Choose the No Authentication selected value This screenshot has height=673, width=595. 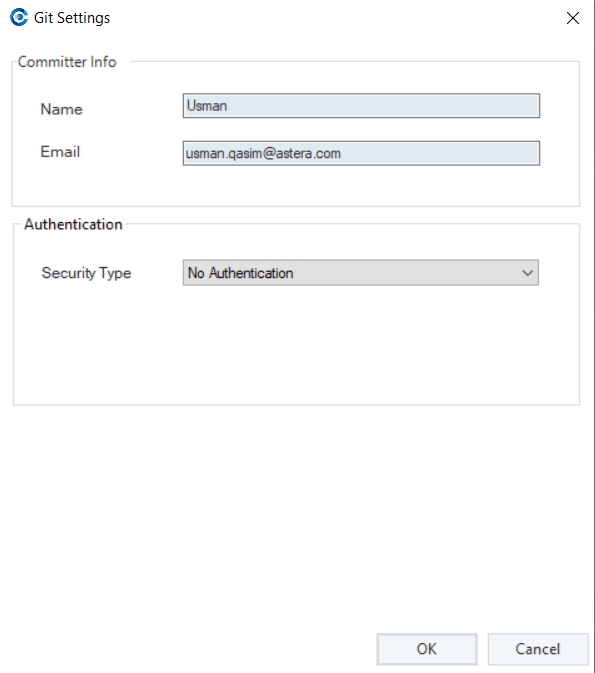[240, 273]
